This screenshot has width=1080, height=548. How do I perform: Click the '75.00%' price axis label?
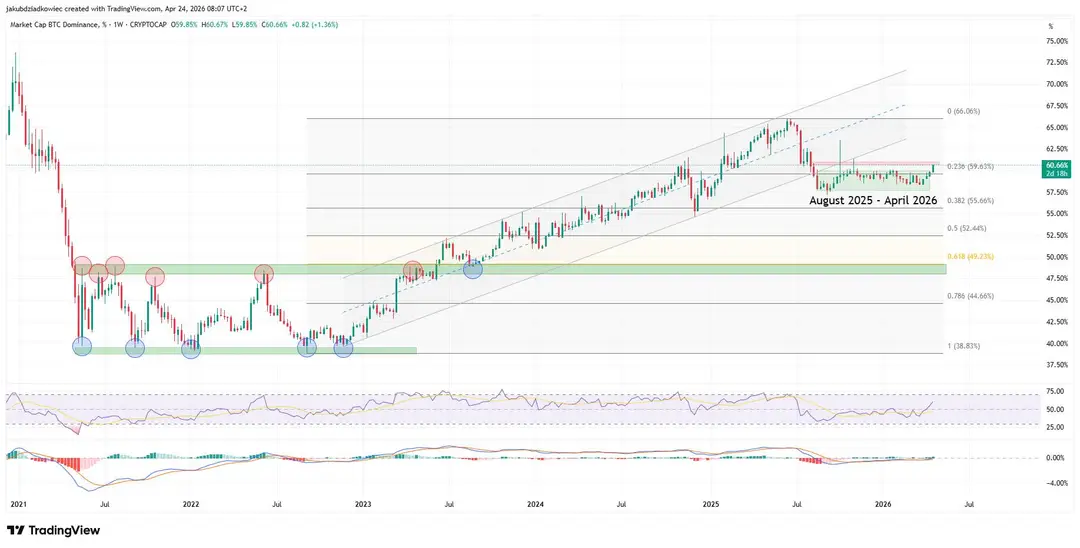(x=1057, y=41)
